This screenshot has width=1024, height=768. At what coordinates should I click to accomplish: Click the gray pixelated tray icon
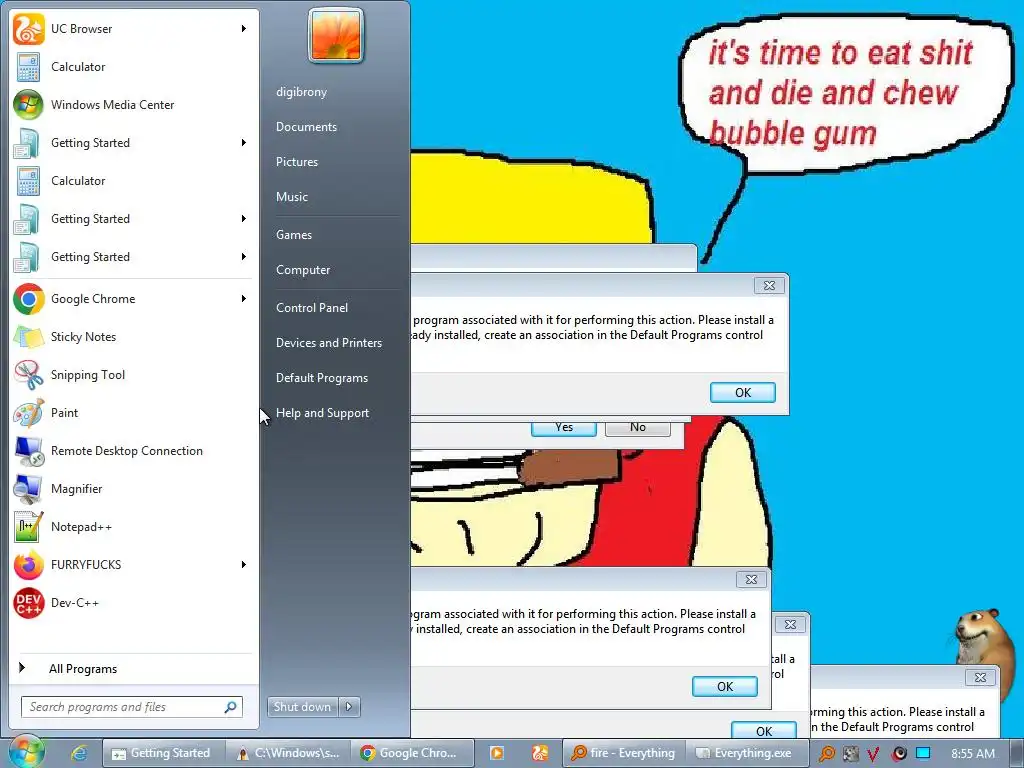point(851,753)
